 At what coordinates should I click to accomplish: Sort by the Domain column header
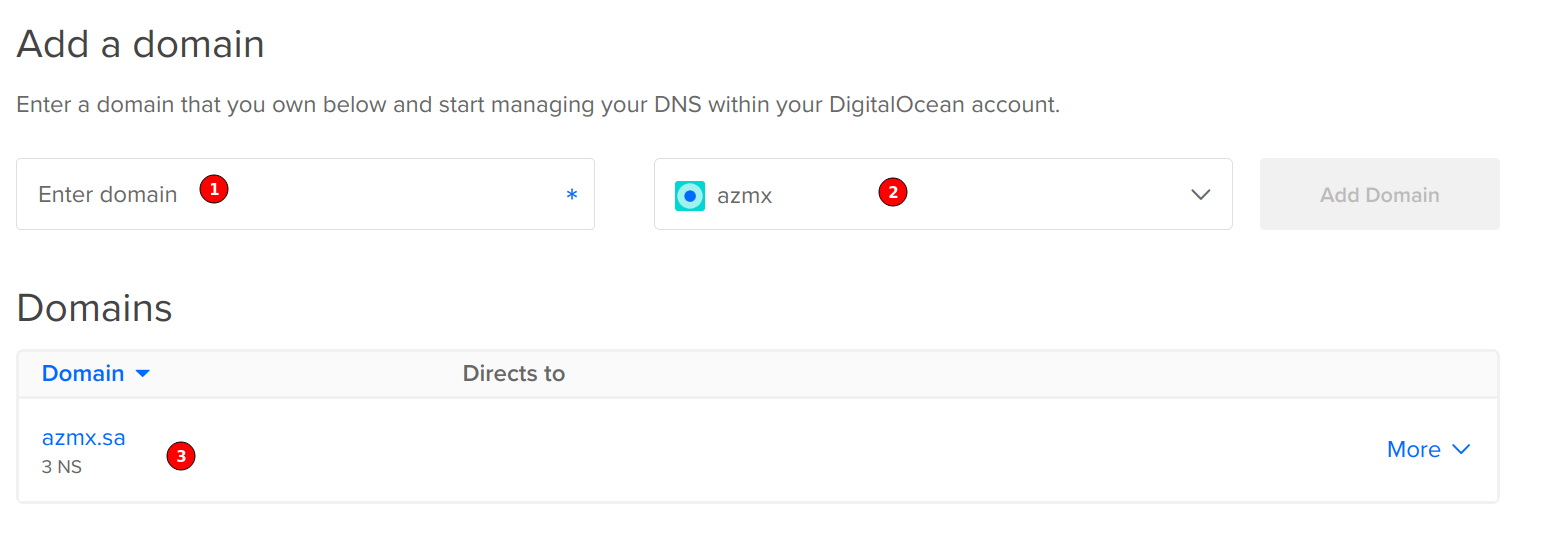(x=83, y=373)
